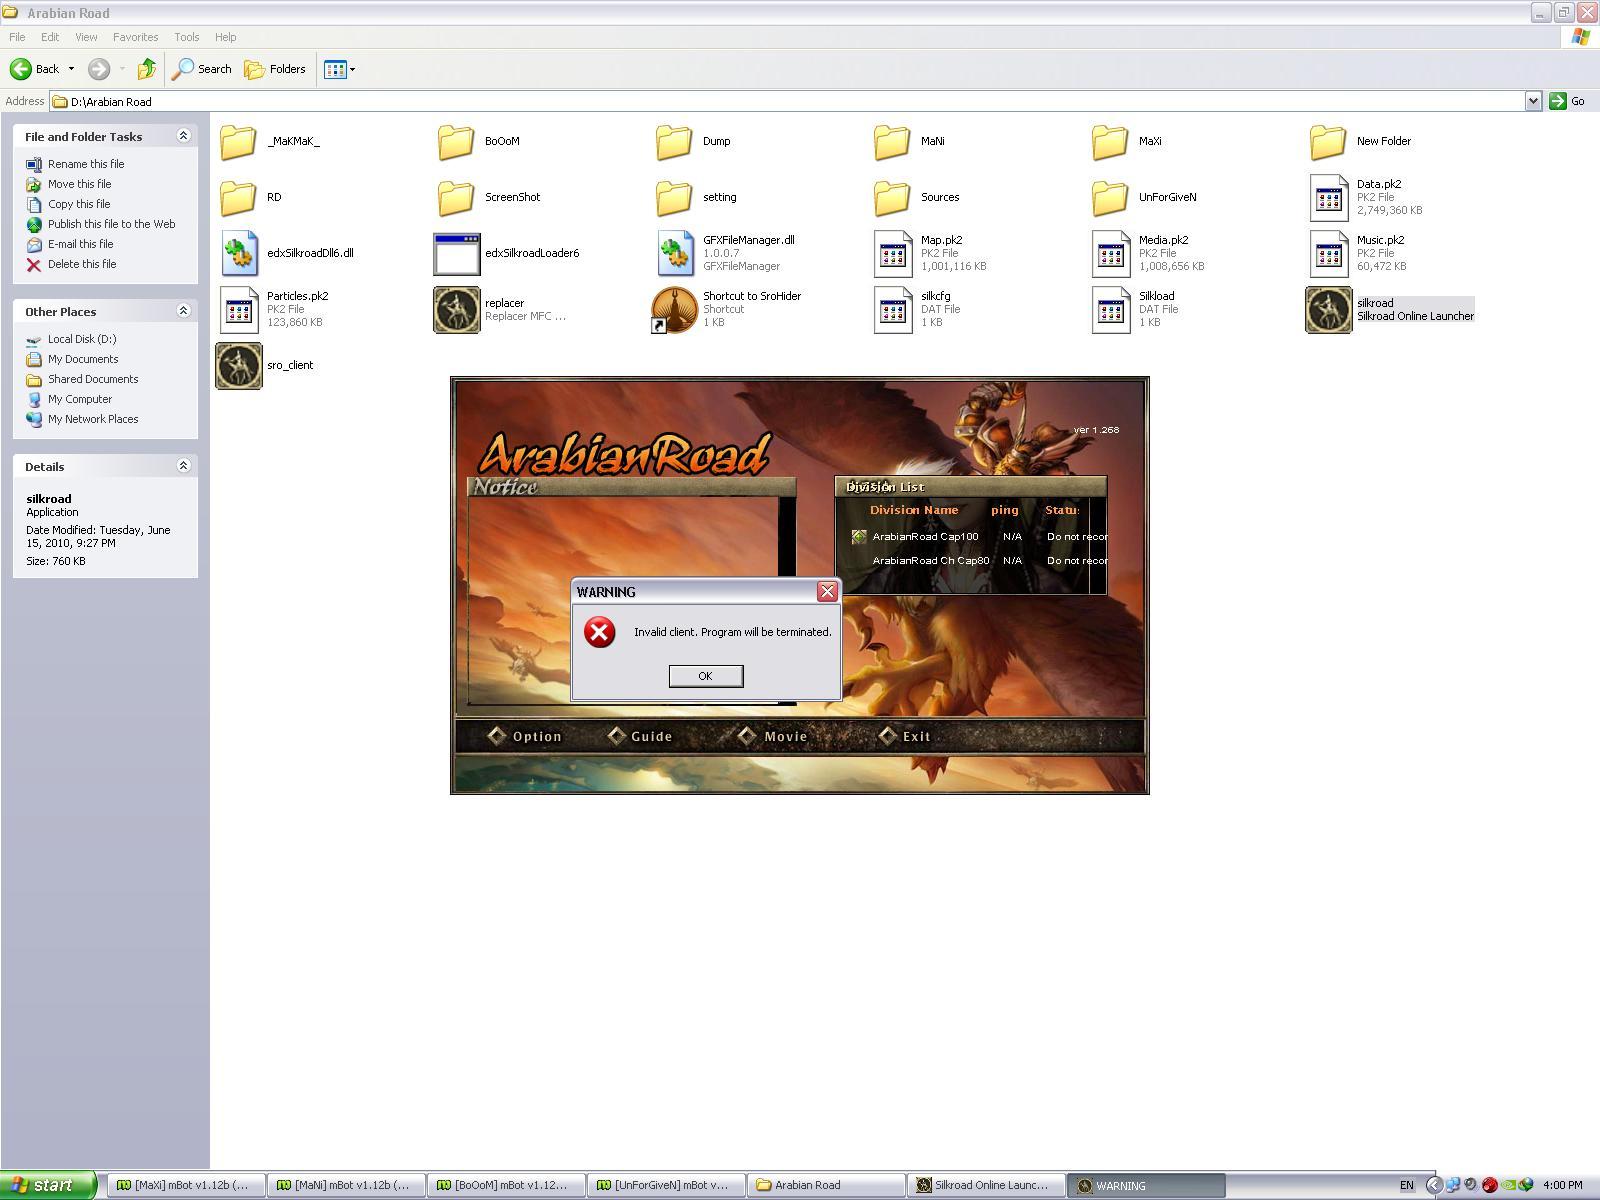The image size is (1600, 1200).
Task: Select the RD folder icon
Action: [238, 198]
